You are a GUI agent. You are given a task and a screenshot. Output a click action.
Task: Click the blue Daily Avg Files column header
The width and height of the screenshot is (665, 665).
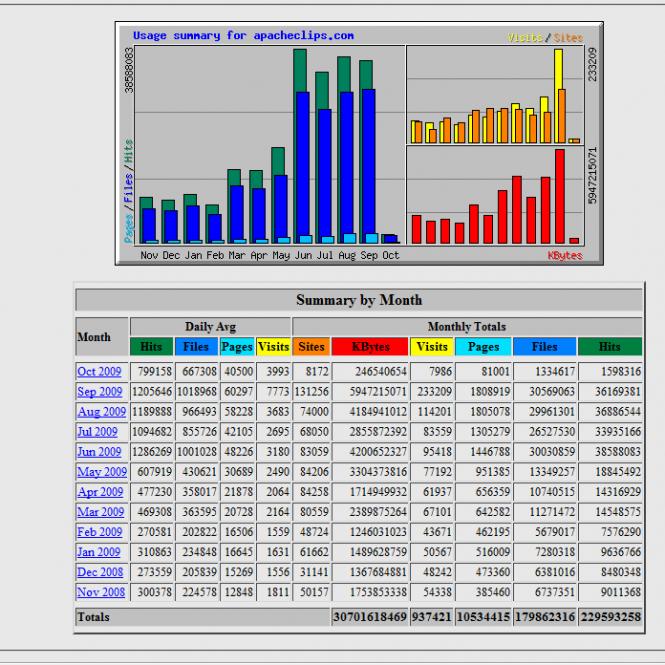coord(196,346)
